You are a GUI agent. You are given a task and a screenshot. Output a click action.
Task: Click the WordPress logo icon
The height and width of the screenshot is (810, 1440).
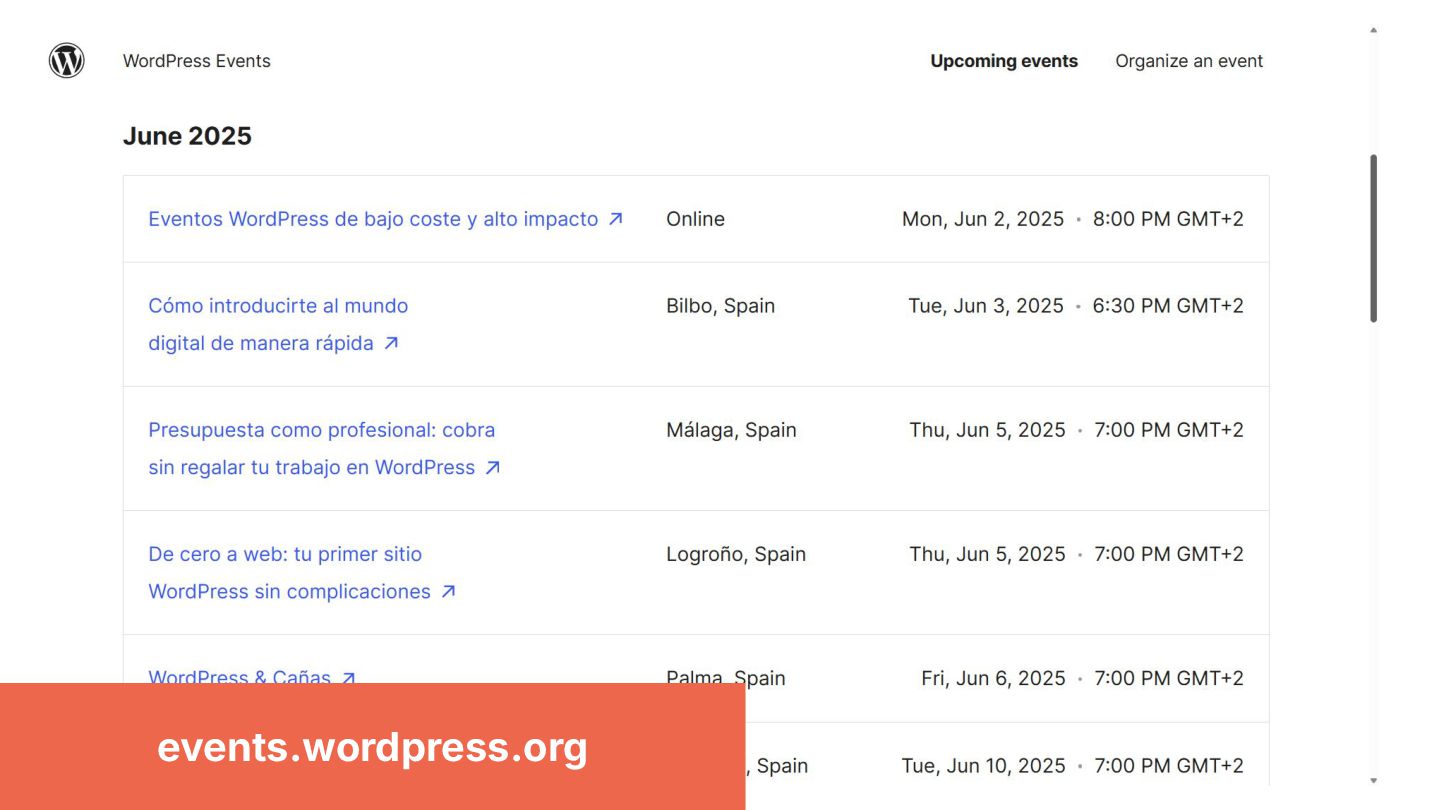tap(67, 61)
